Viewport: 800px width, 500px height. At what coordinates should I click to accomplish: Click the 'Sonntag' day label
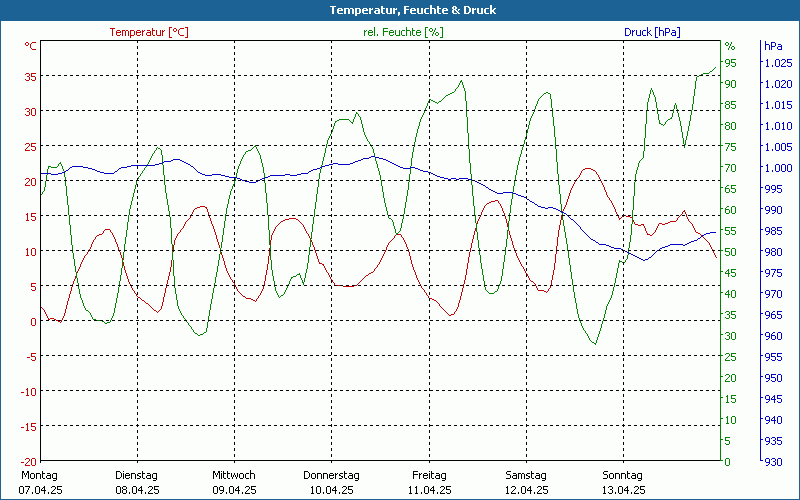click(622, 475)
